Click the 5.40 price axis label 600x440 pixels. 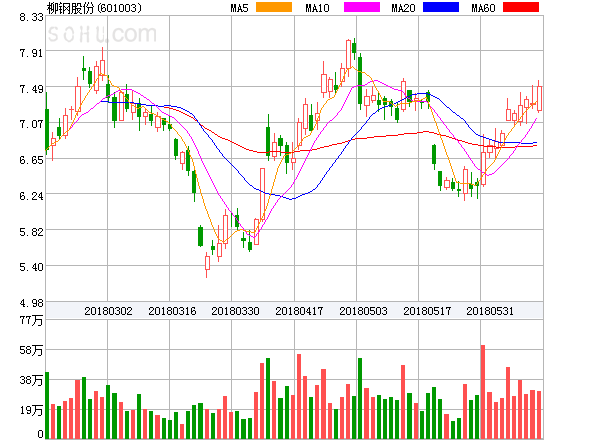click(x=31, y=267)
